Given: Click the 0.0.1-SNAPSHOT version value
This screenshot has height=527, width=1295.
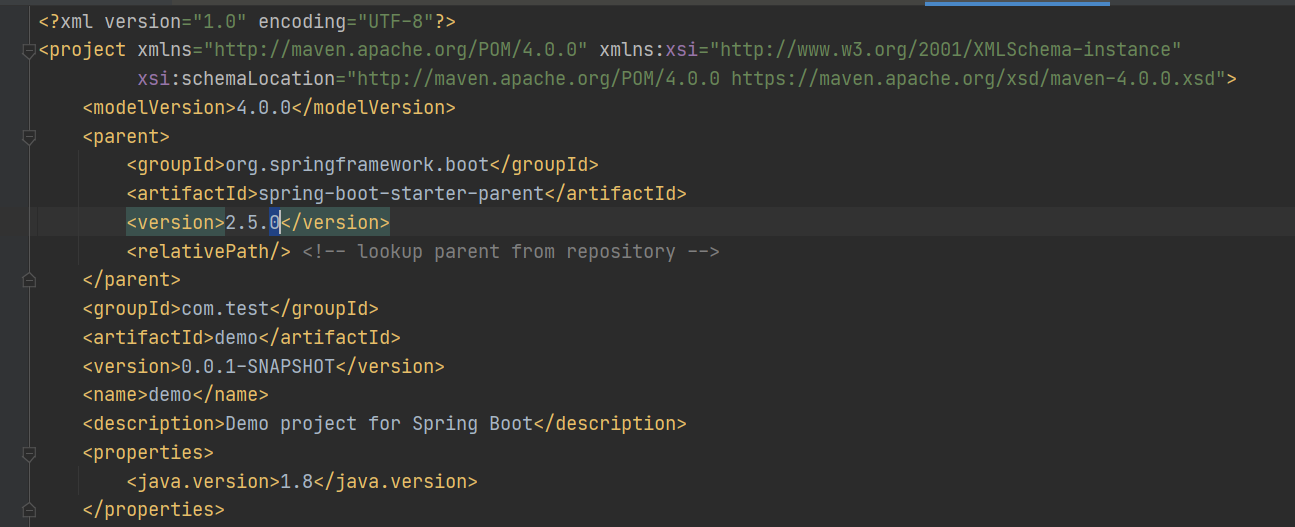Looking at the screenshot, I should point(257,366).
